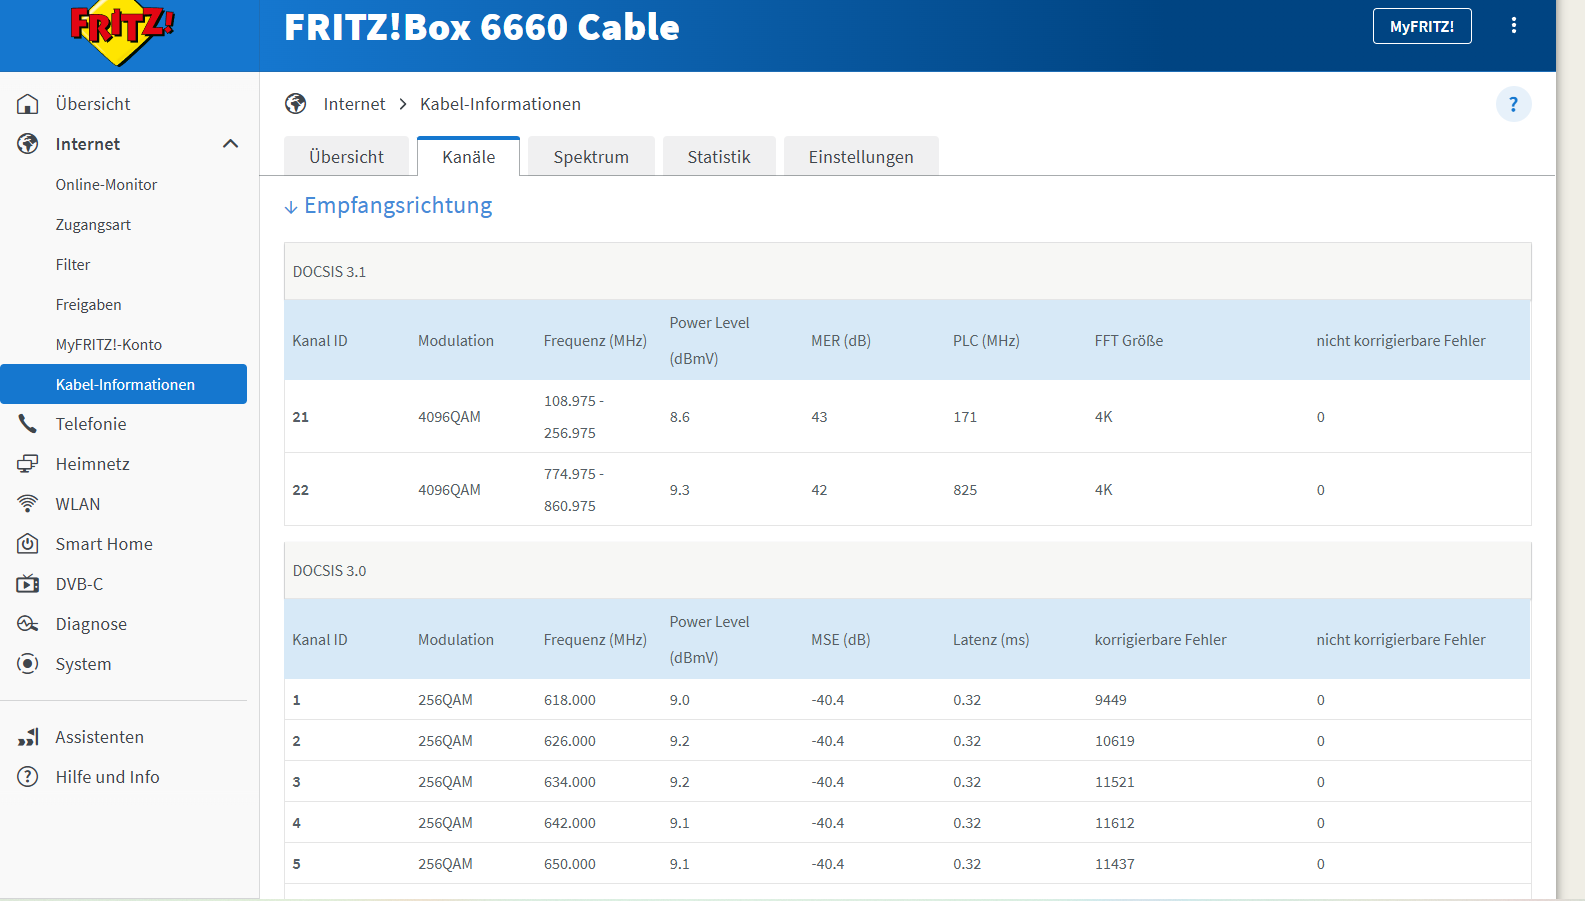Click the Diagnose icon
This screenshot has height=901, width=1585.
(x=28, y=624)
